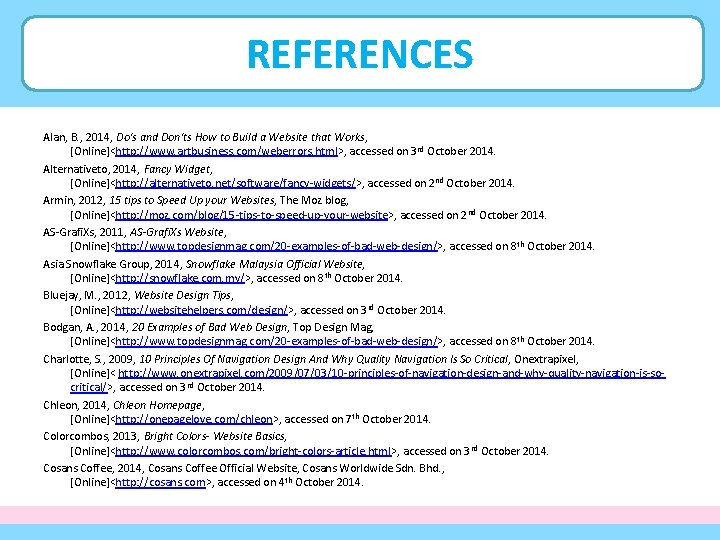Select 'Bright Colors- Website Basics' title
This screenshot has height=540, width=720.
[215, 436]
